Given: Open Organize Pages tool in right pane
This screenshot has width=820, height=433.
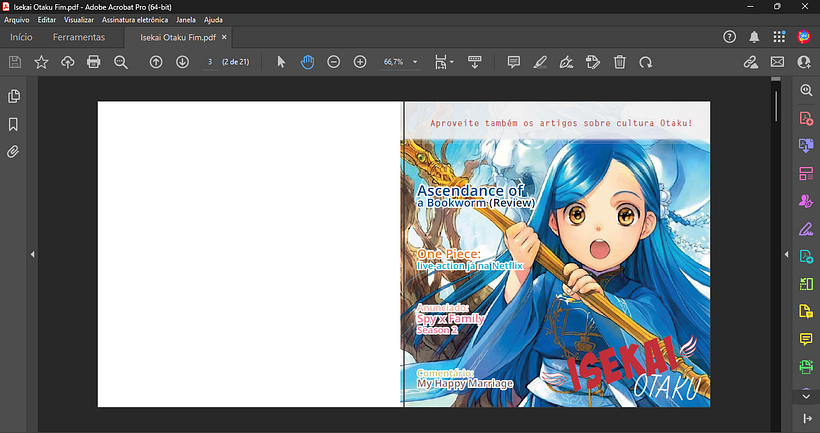Looking at the screenshot, I should [806, 174].
